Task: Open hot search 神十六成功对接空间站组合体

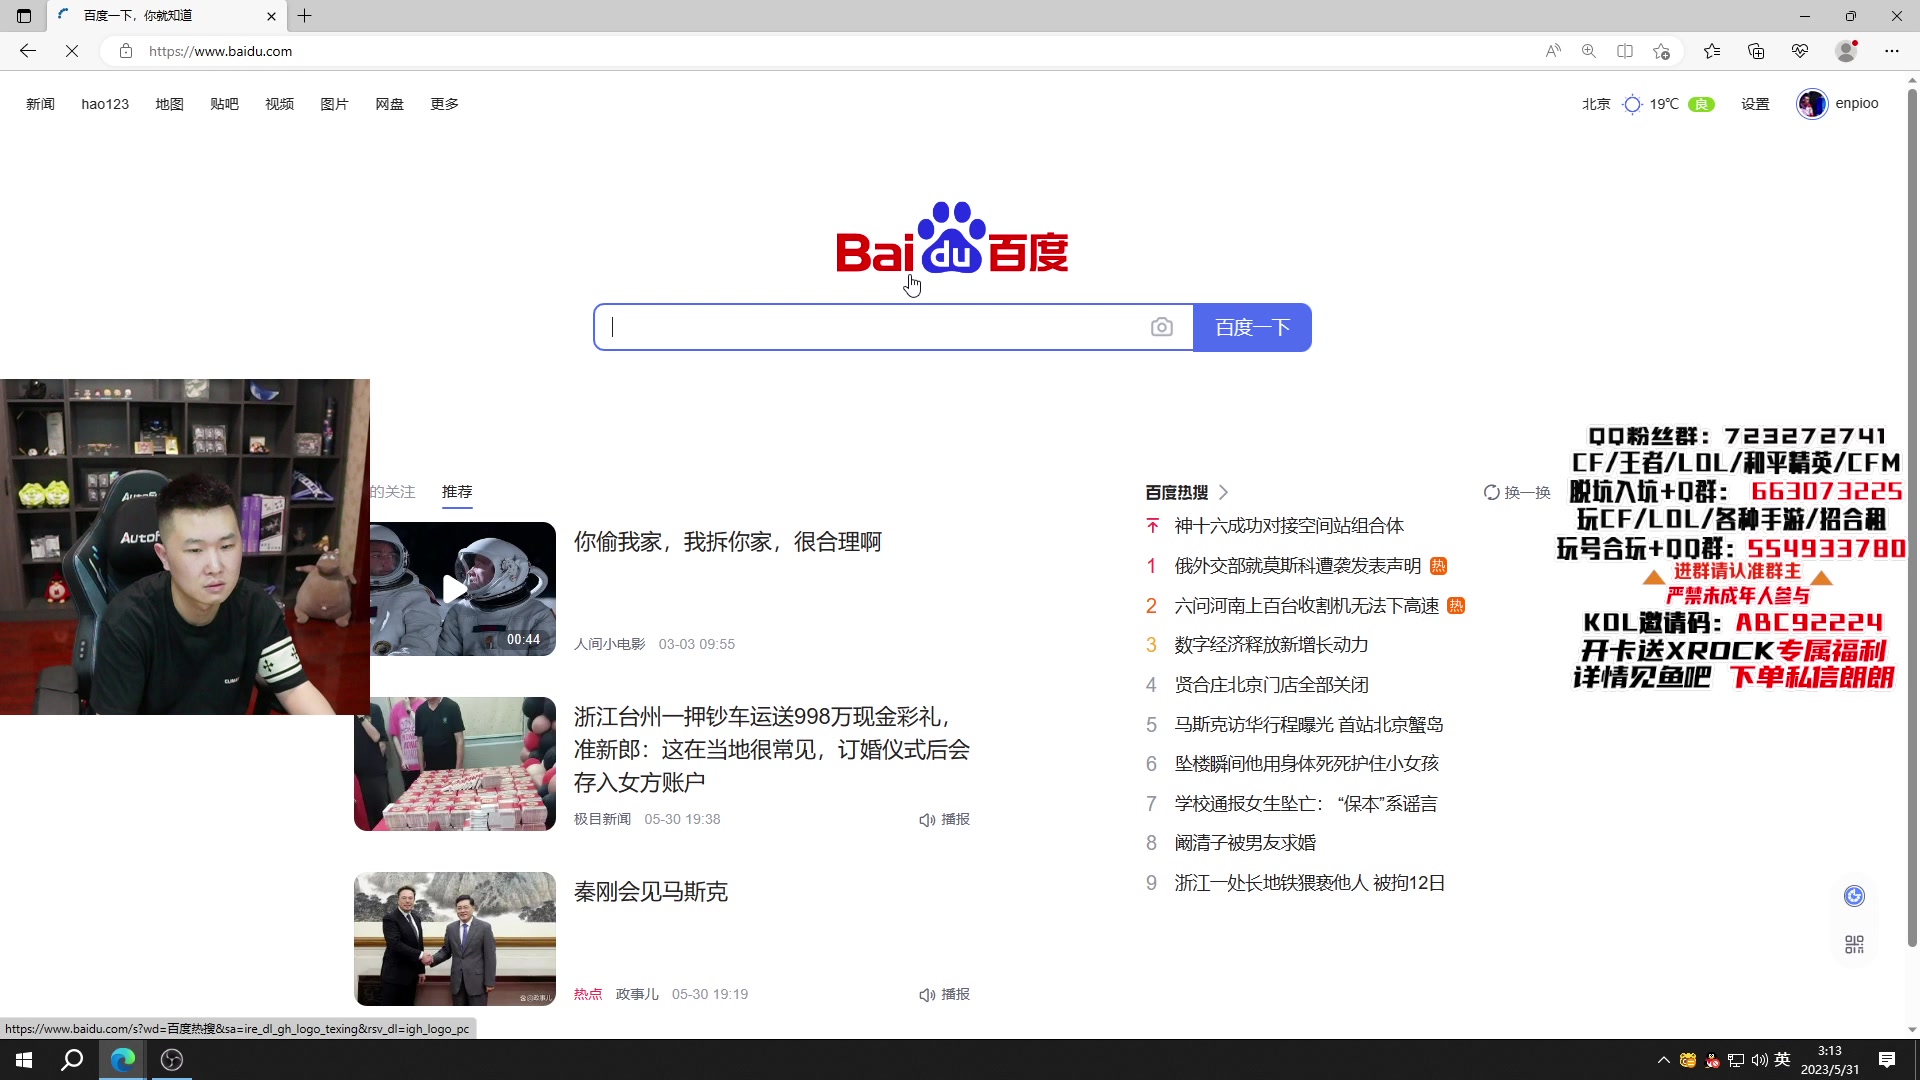Action: [x=1289, y=526]
